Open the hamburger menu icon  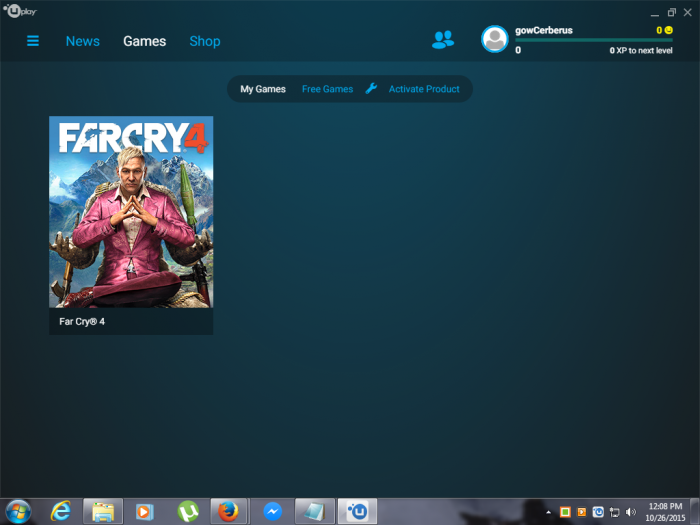coord(33,41)
